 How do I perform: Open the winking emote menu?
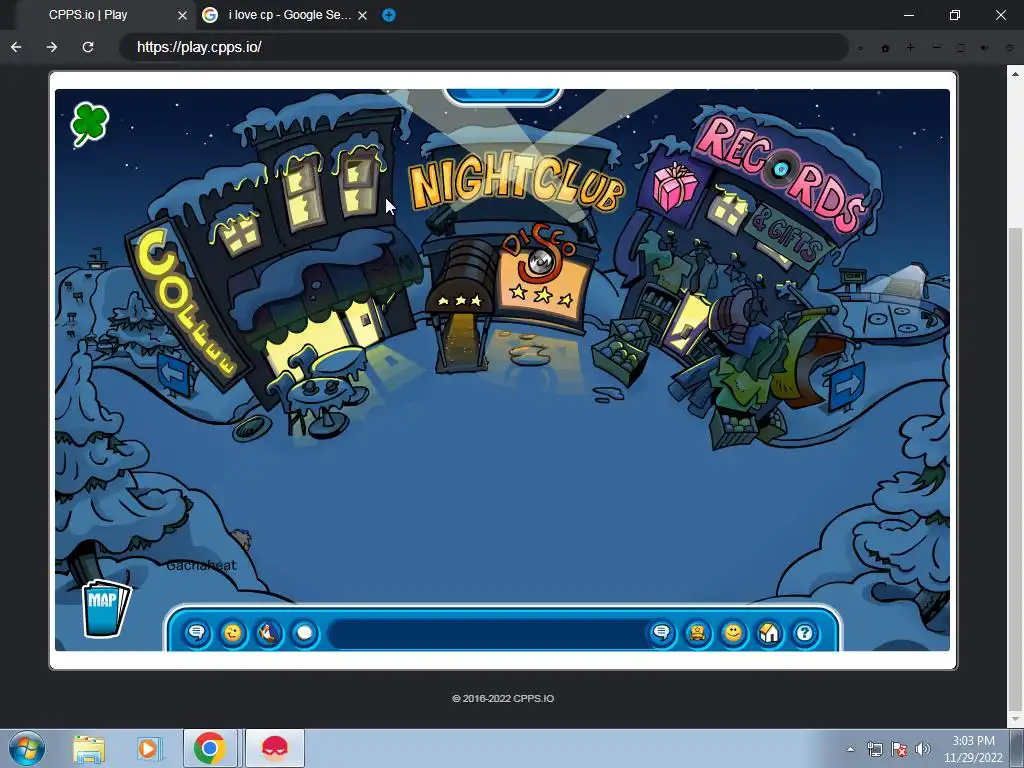coord(232,633)
